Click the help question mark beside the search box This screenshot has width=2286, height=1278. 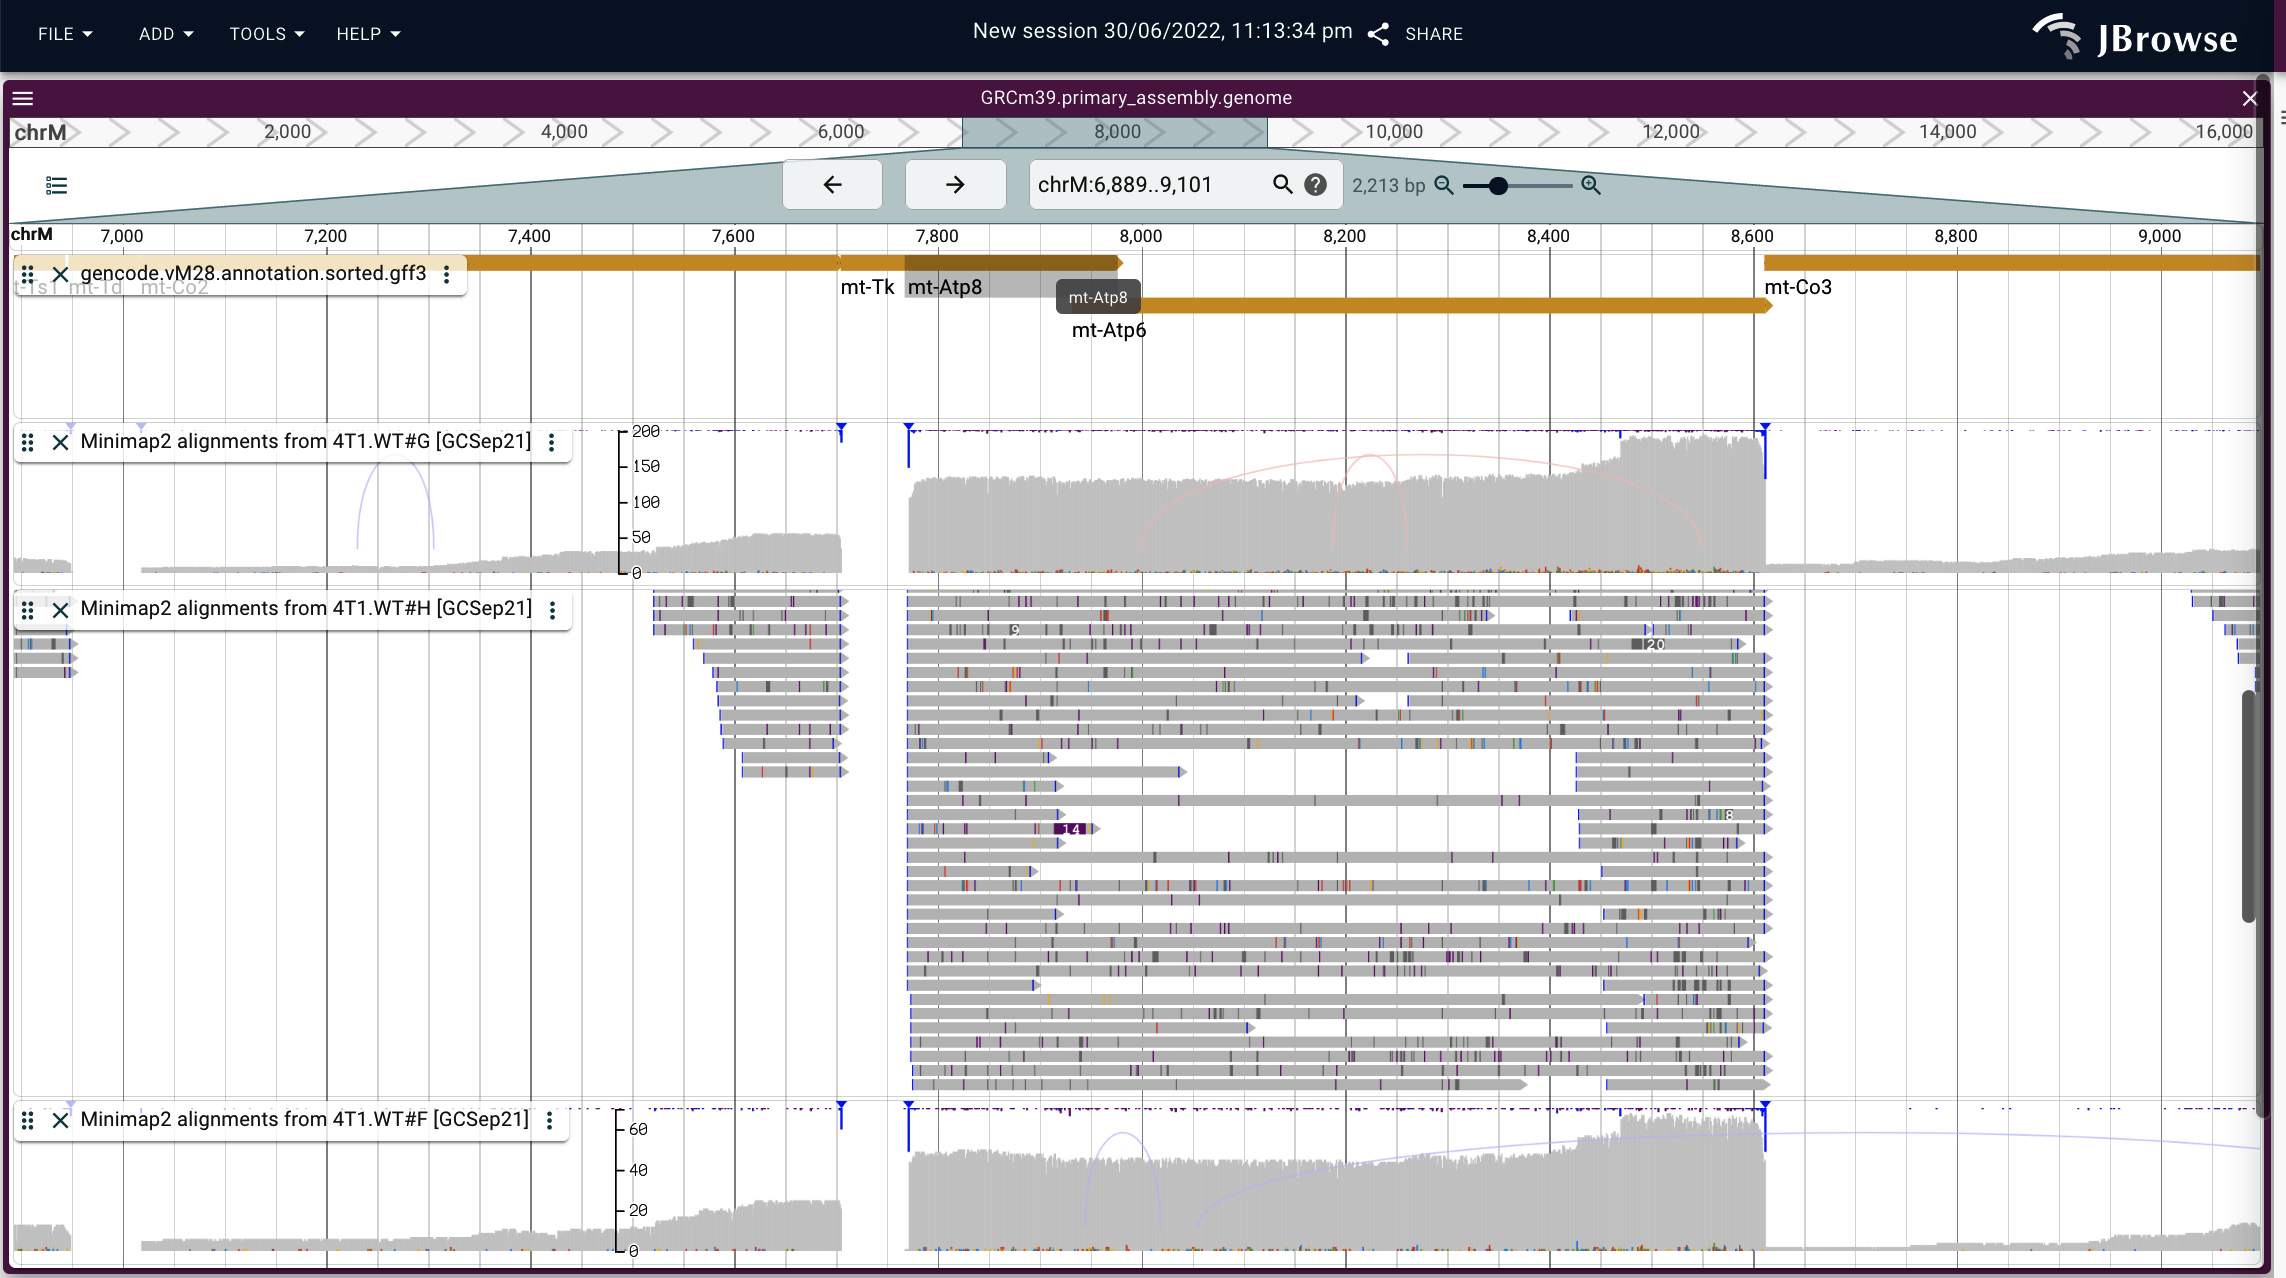tap(1315, 184)
